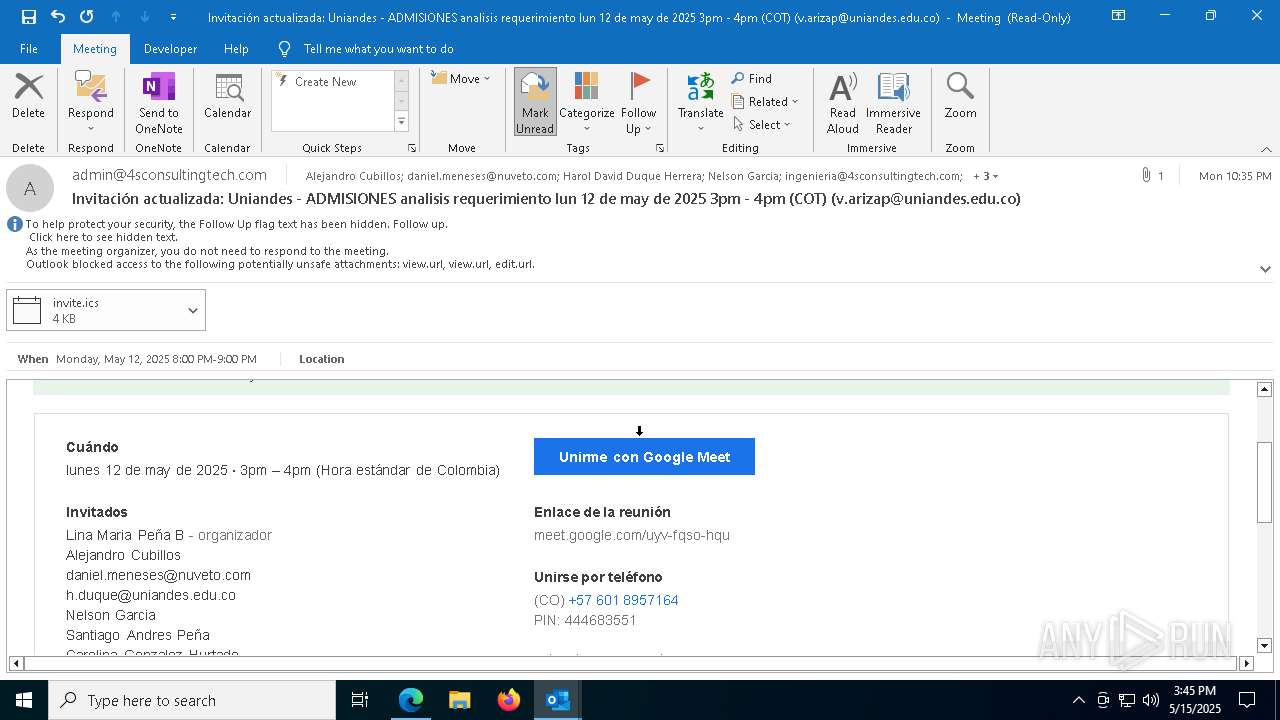
Task: Open the Follow Up flag menu
Action: coord(638,102)
